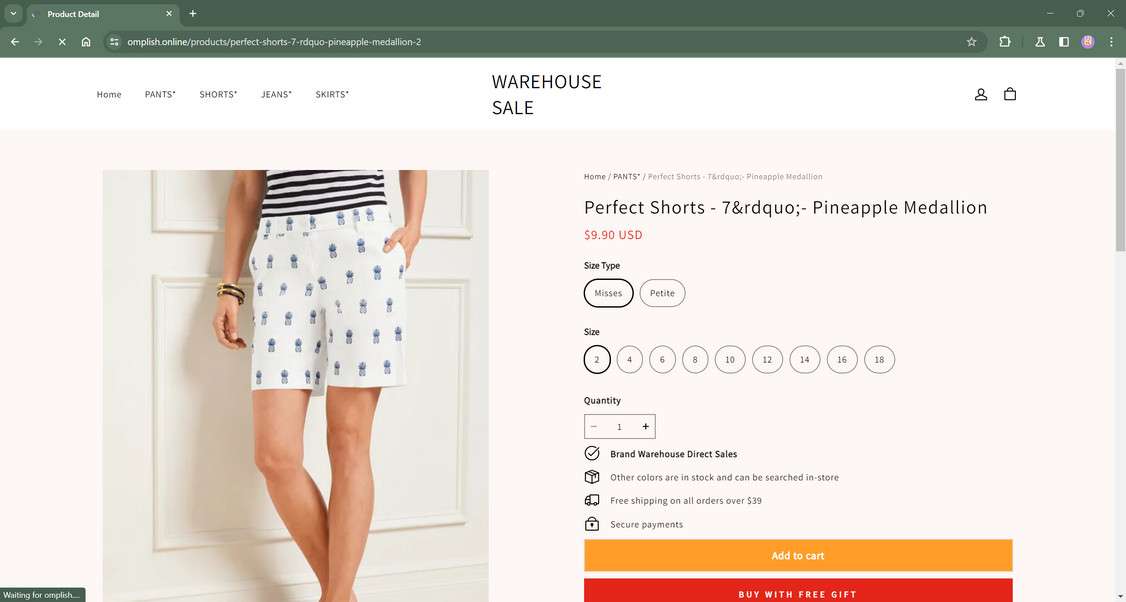
Task: Open the browser extensions puzzle icon
Action: pyautogui.click(x=1005, y=42)
